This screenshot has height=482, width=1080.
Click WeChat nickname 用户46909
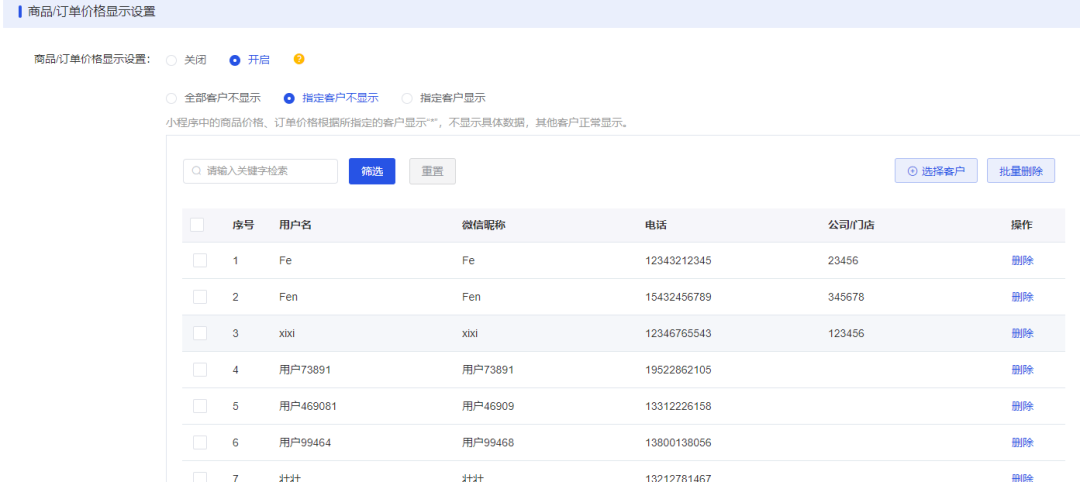(x=488, y=406)
